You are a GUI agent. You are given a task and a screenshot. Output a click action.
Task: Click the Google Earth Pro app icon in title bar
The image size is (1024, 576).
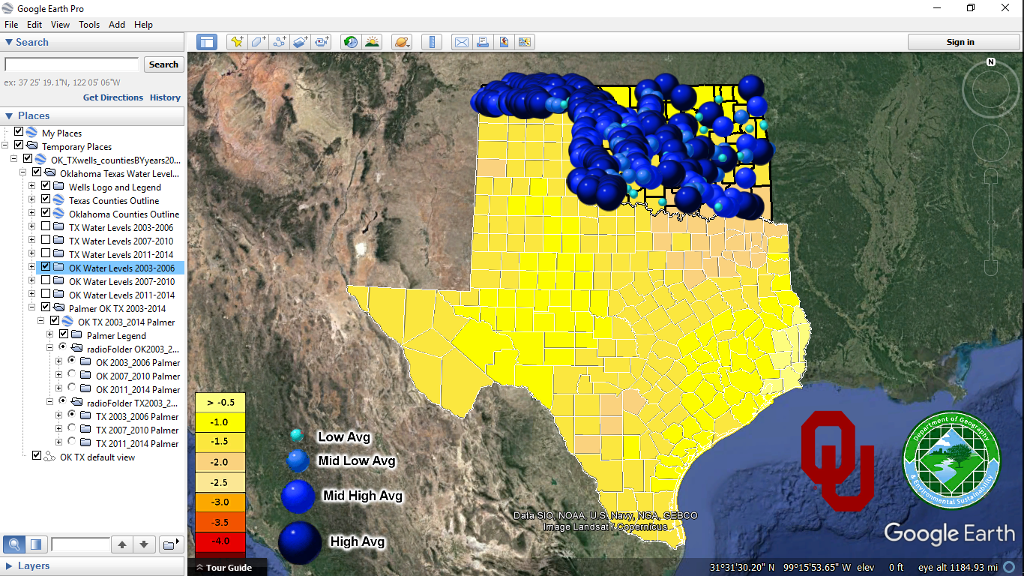tap(8, 8)
